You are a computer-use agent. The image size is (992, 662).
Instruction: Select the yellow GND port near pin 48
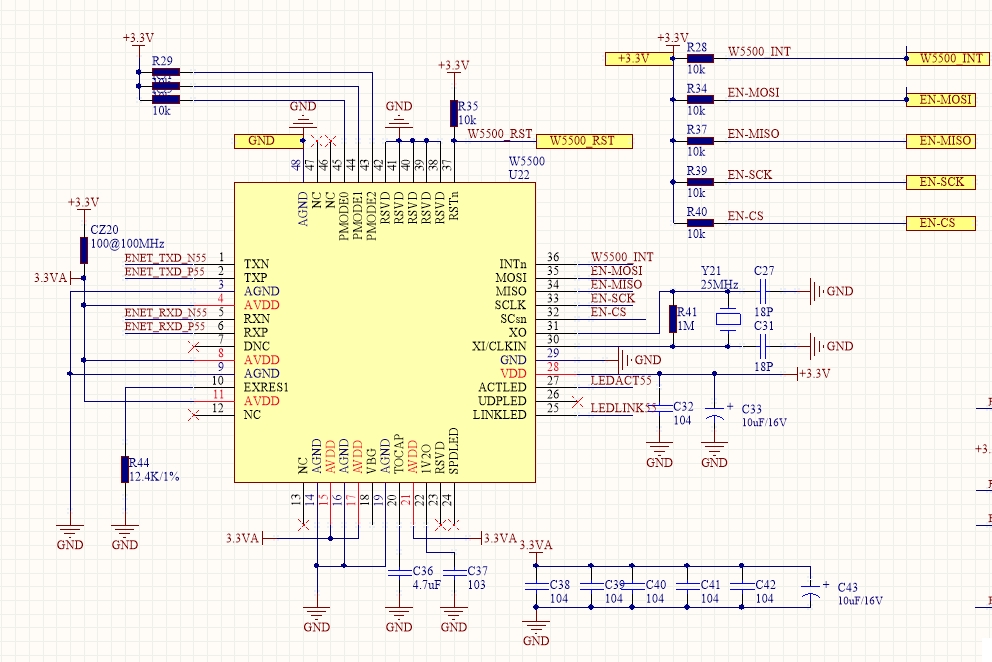pyautogui.click(x=270, y=141)
